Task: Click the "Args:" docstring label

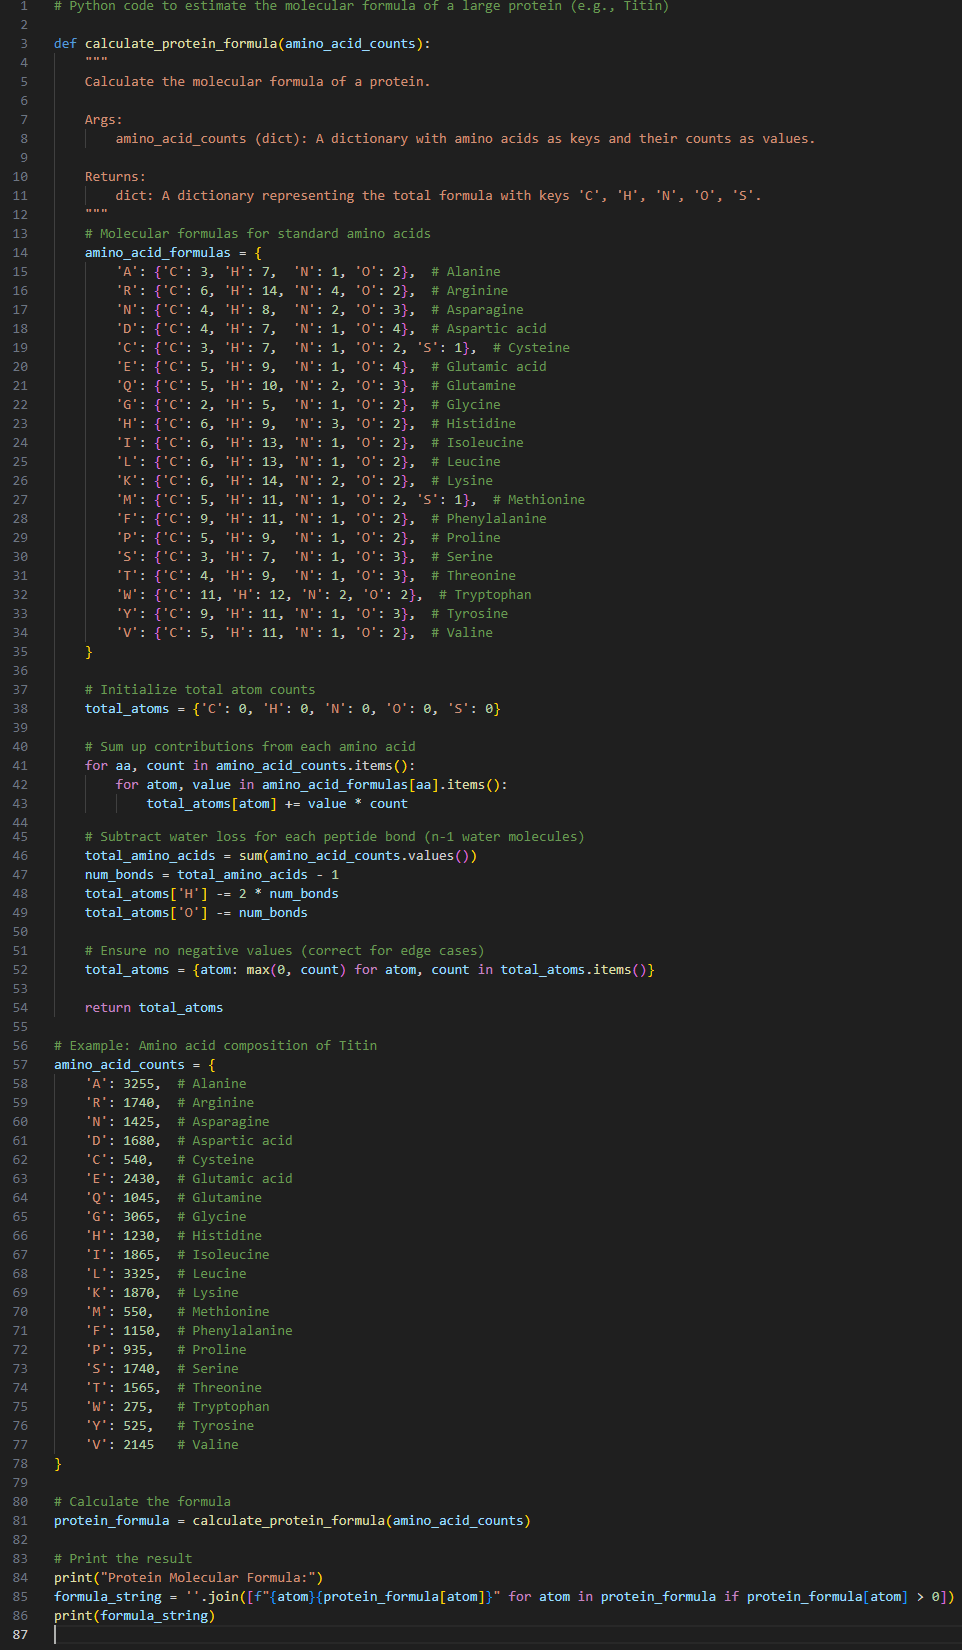Action: [103, 120]
